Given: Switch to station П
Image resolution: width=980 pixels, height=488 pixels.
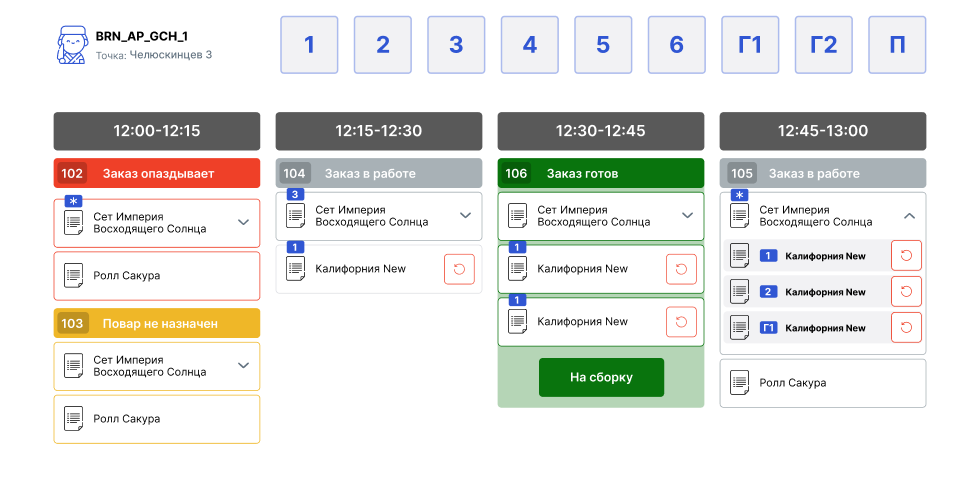Looking at the screenshot, I should 897,45.
